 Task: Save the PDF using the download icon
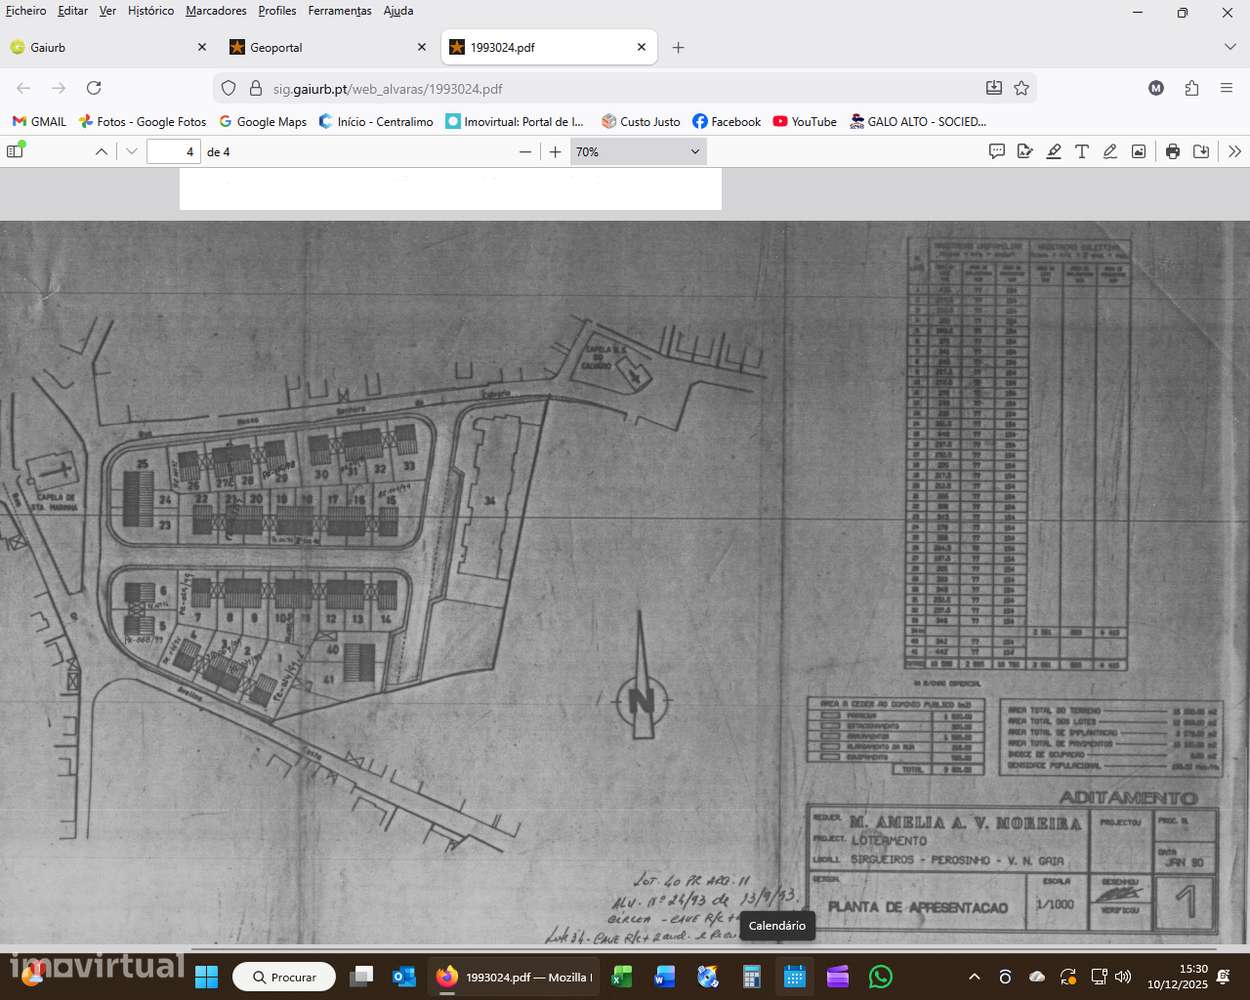1201,152
